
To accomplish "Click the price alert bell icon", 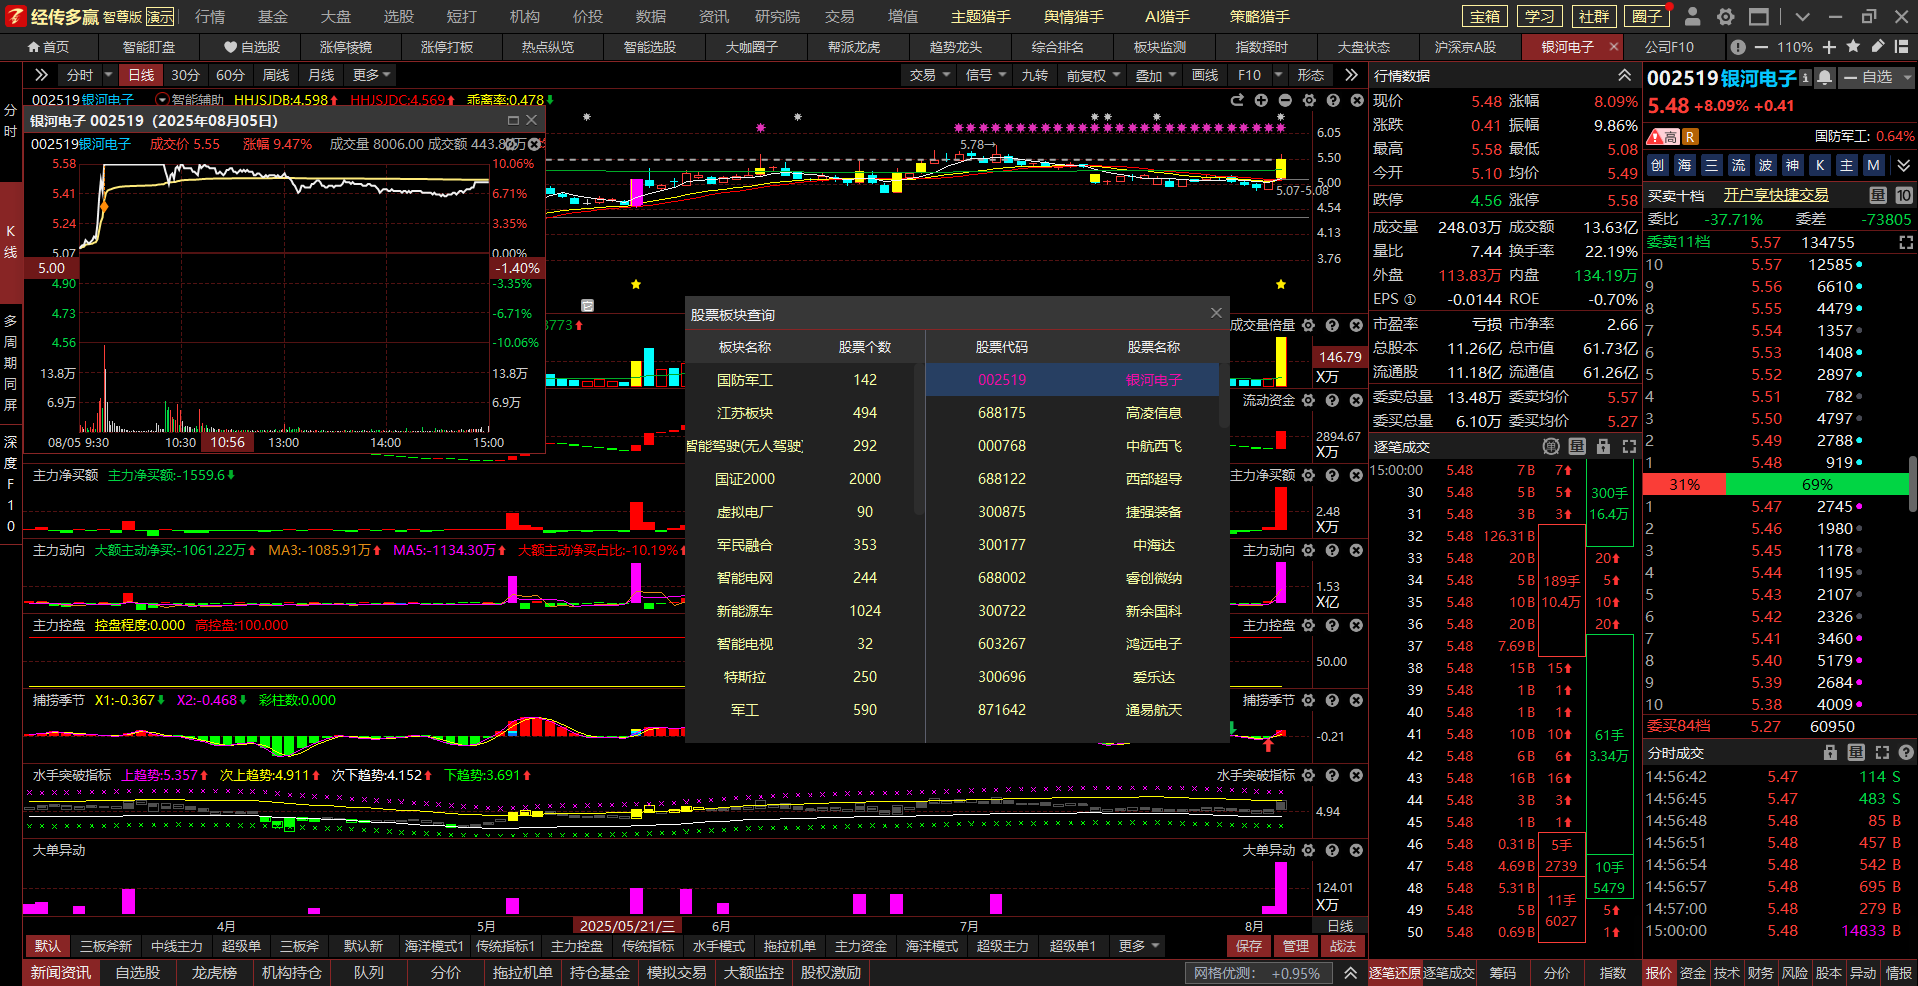I will [1825, 78].
